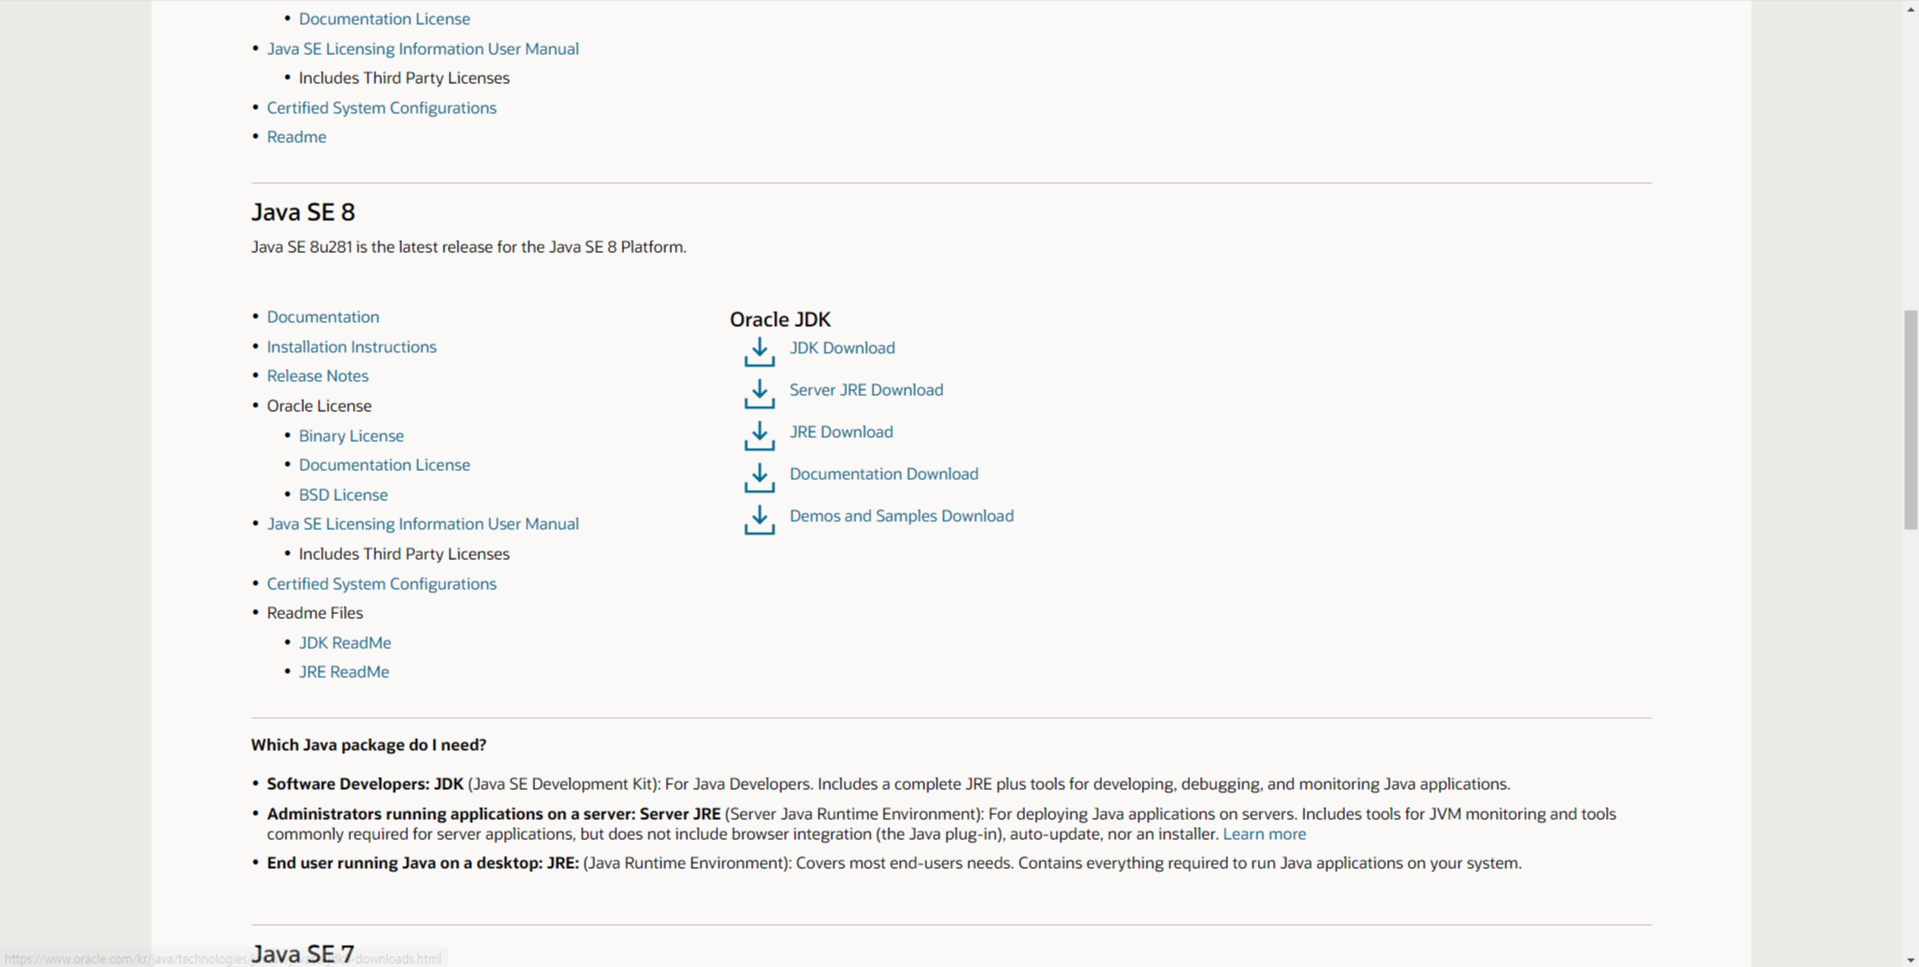Open the Documentation Download link
1919x967 pixels.
pos(884,474)
